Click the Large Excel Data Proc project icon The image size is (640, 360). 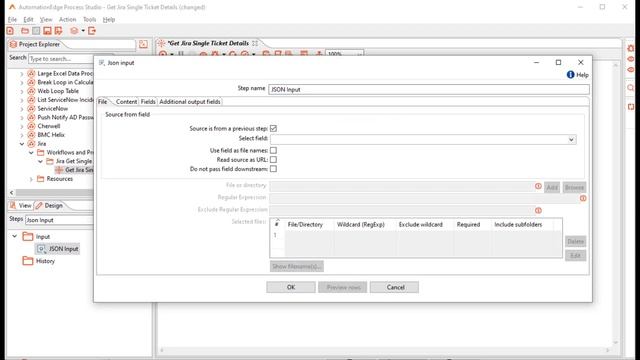pos(31,73)
